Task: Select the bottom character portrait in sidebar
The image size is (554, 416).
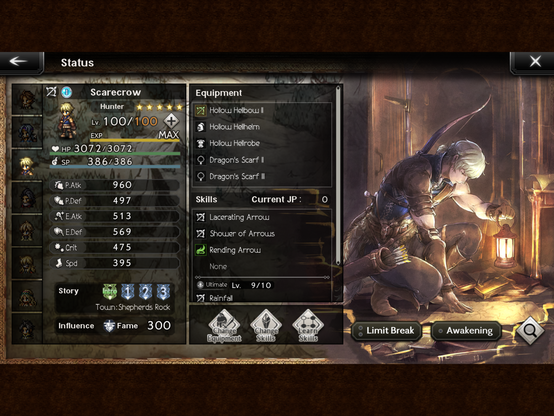Action: 27,329
